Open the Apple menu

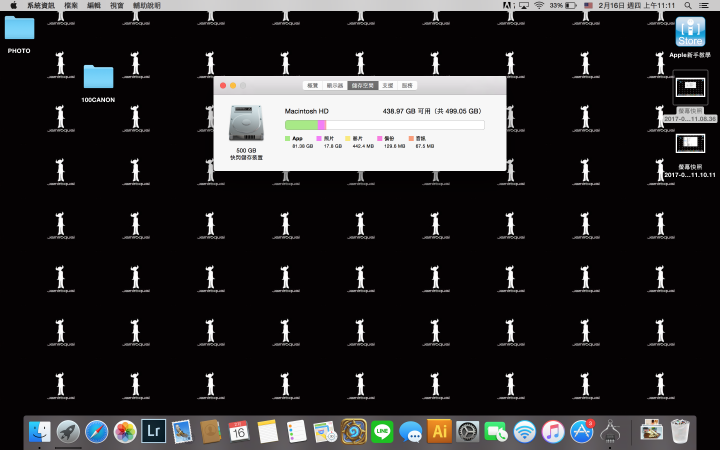click(14, 5)
